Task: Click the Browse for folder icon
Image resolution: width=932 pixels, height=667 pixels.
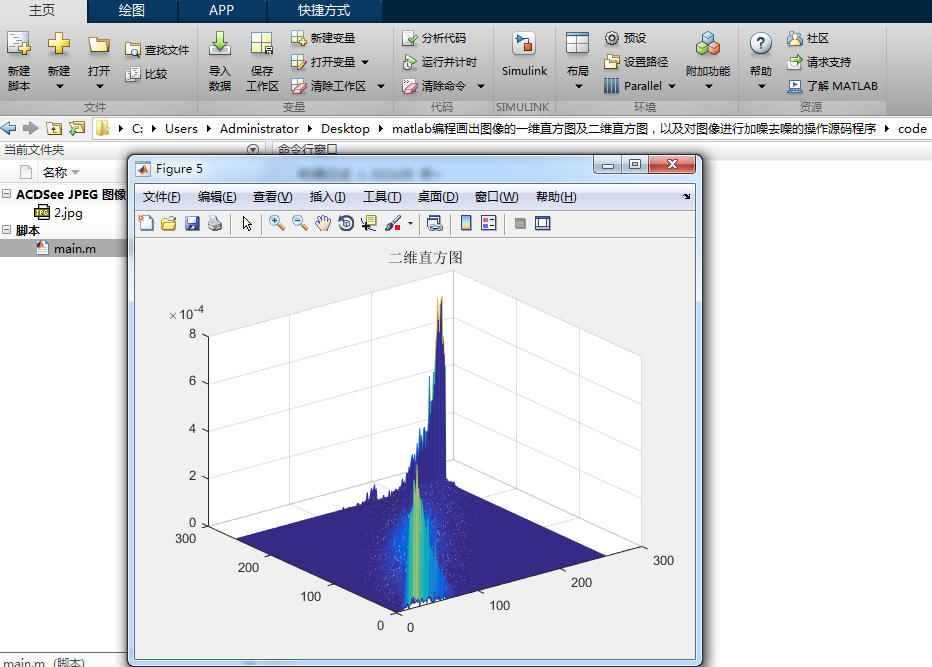Action: click(x=77, y=128)
